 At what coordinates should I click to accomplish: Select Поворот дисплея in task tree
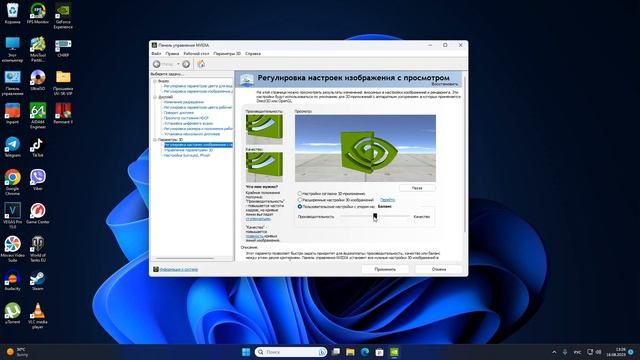[178, 113]
